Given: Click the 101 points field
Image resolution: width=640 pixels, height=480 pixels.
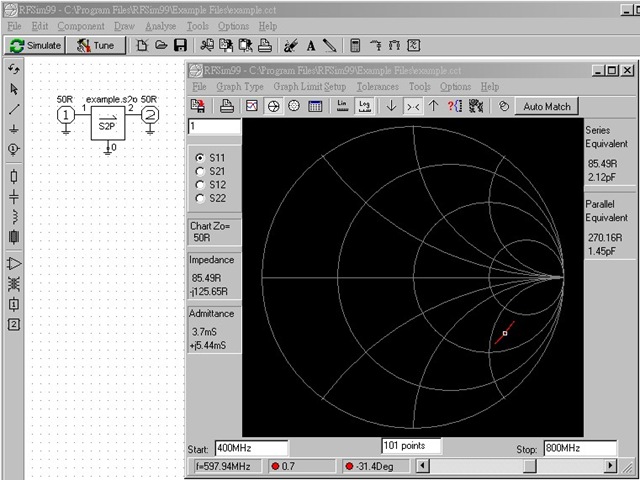Looking at the screenshot, I should 411,446.
